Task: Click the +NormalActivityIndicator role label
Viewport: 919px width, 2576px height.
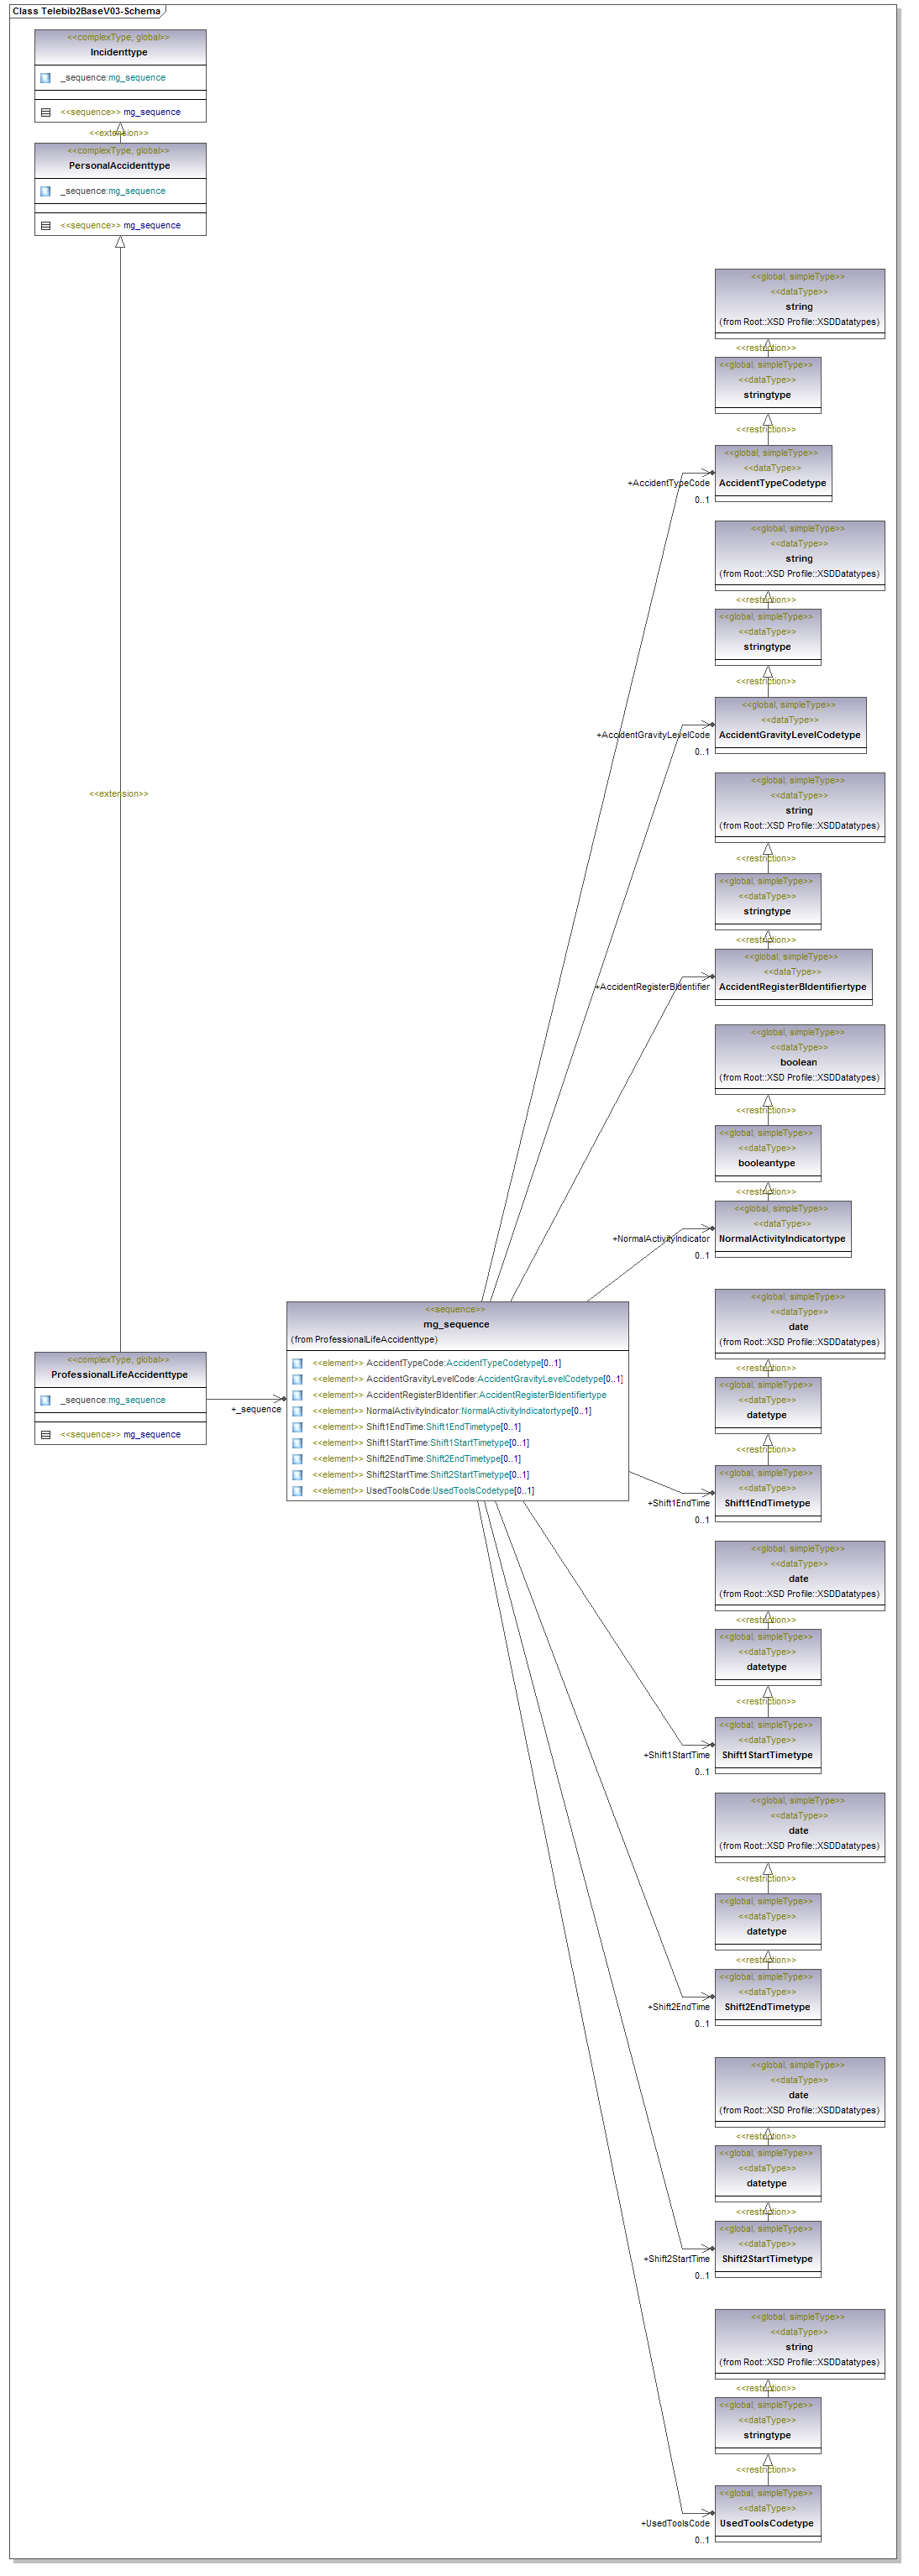Action: tap(661, 1239)
